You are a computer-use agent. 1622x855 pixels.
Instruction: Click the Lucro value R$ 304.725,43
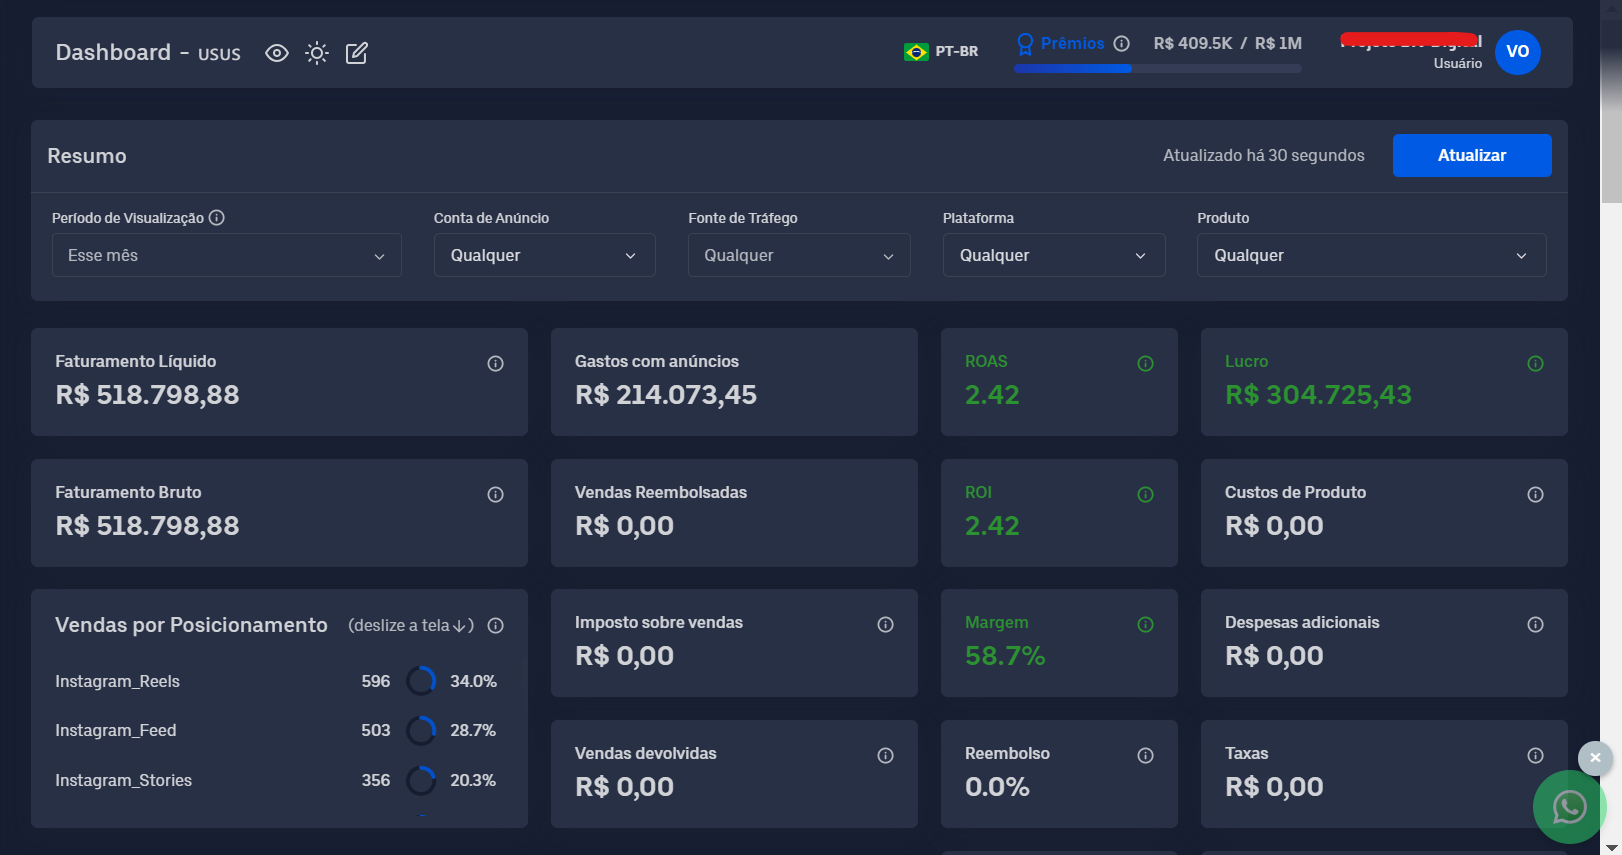click(x=1318, y=395)
